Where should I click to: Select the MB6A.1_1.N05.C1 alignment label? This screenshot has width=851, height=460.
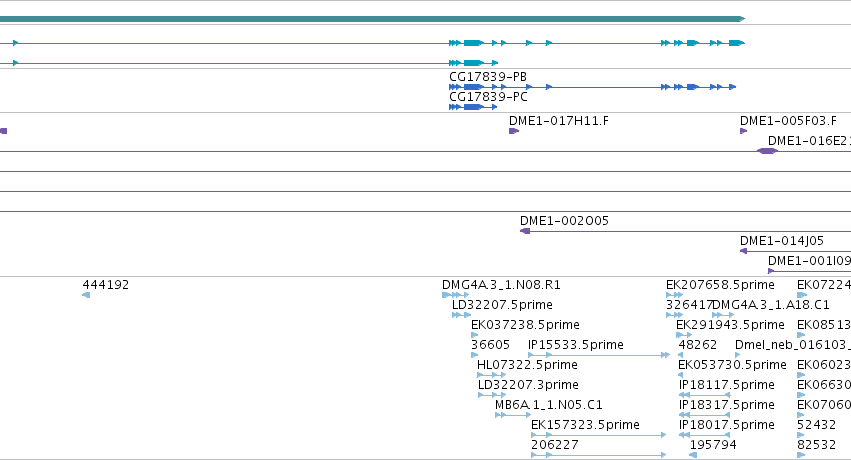click(x=549, y=405)
